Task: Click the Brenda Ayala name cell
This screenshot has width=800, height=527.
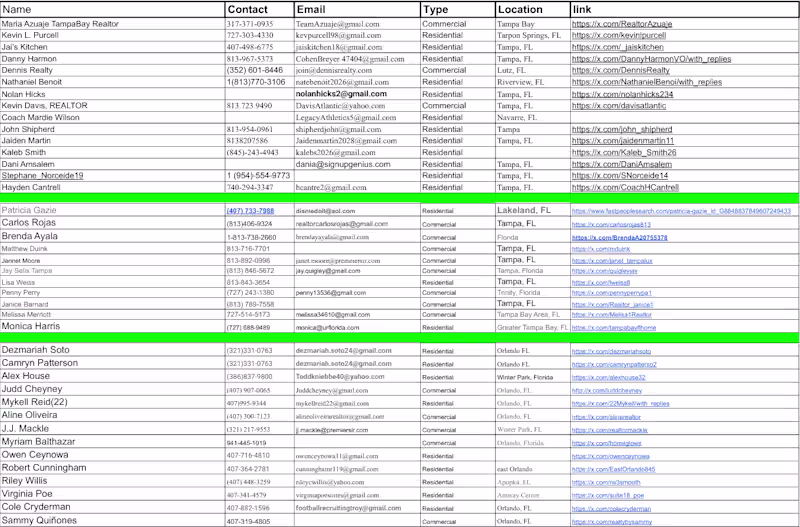Action: (x=112, y=236)
